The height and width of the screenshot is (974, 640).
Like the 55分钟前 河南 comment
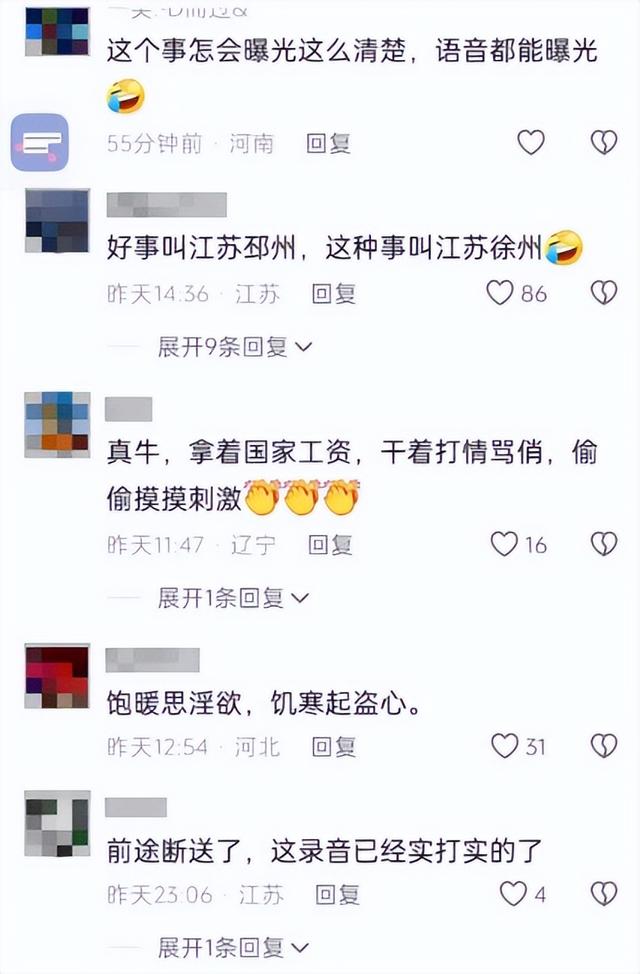[531, 142]
